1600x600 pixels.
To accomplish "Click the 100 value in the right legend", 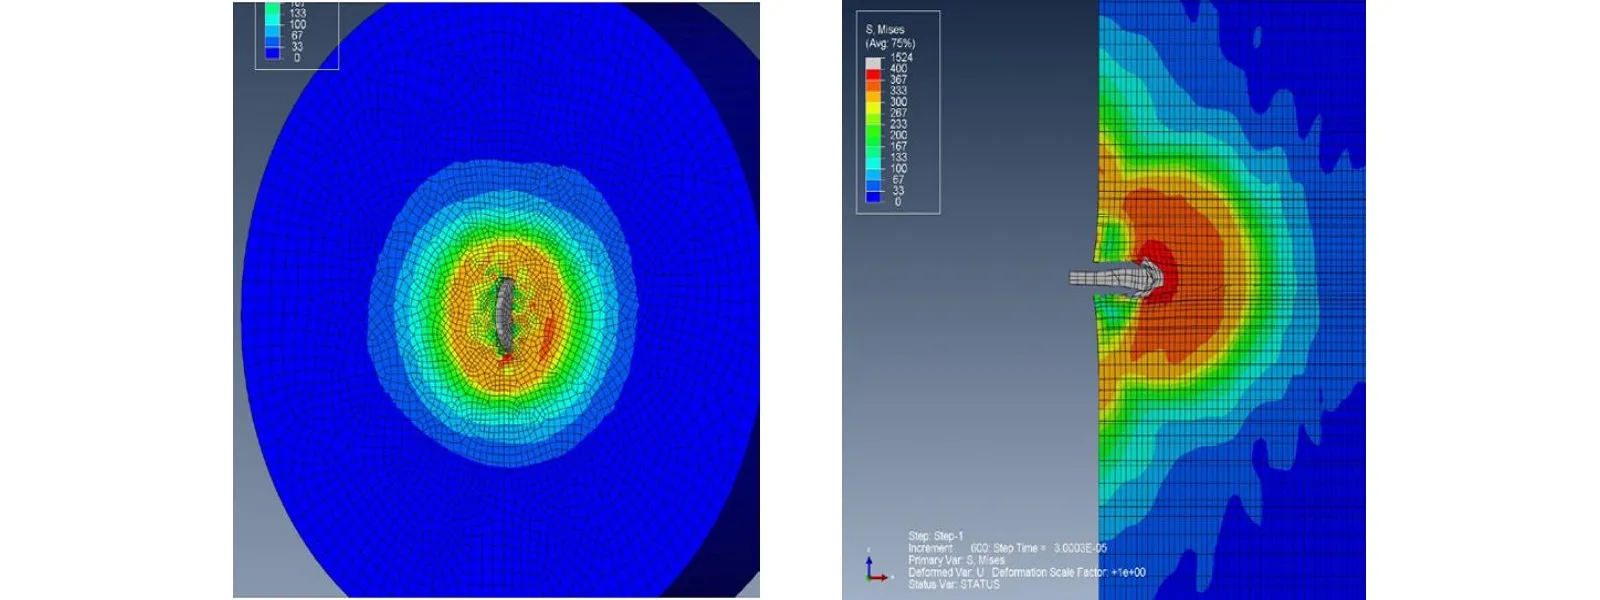I will [899, 168].
